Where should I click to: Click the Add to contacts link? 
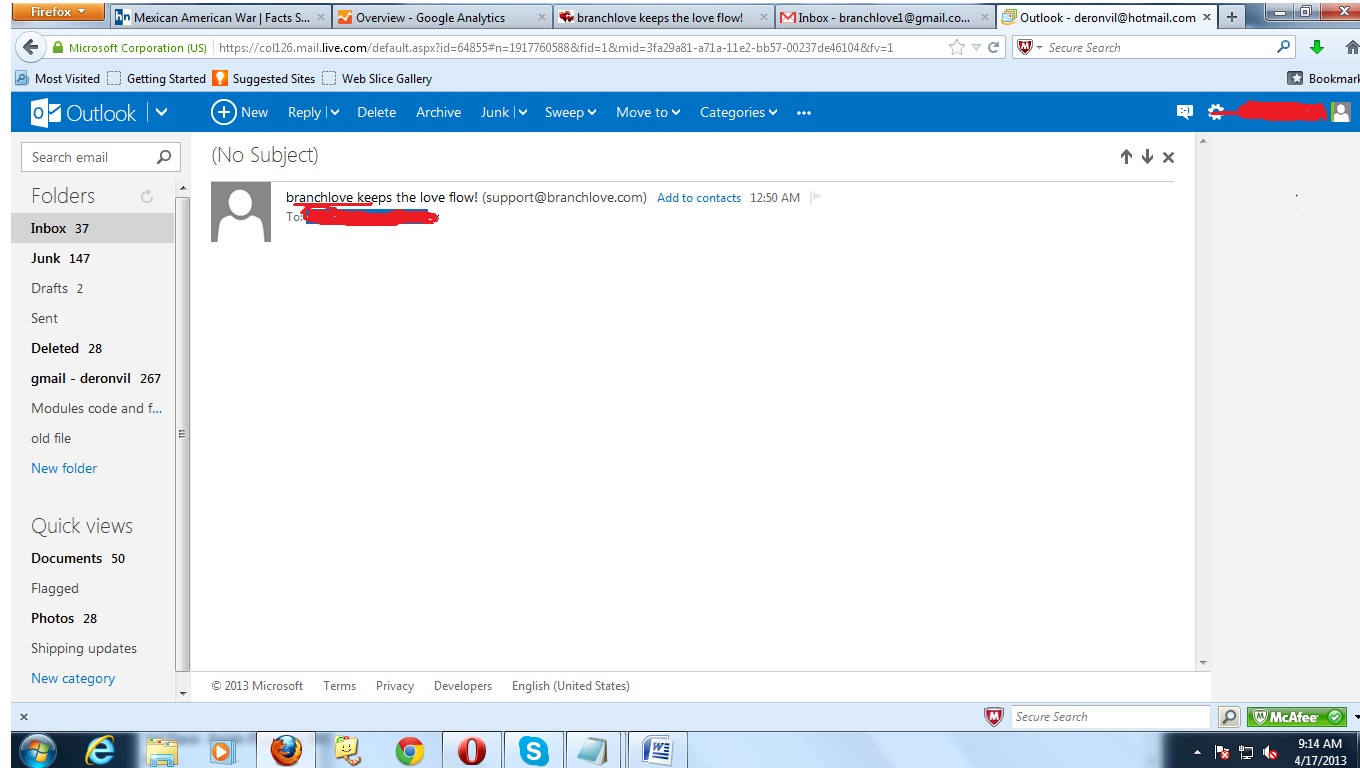pos(699,198)
